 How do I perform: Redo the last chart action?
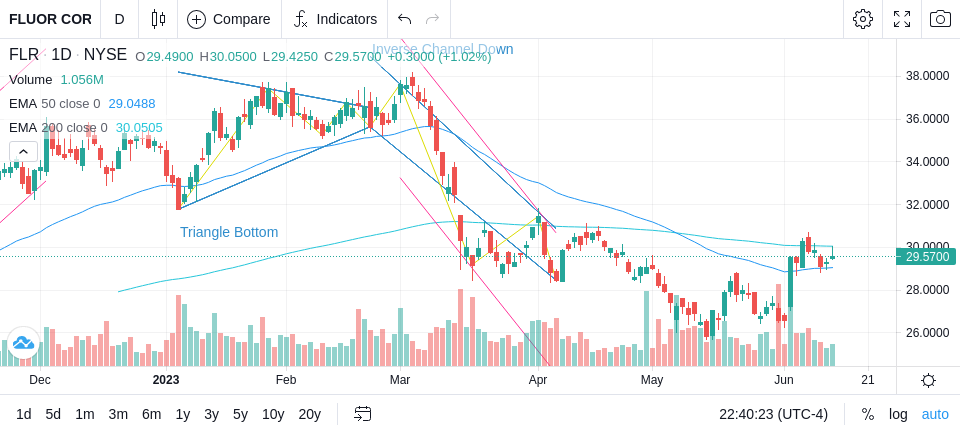point(433,19)
